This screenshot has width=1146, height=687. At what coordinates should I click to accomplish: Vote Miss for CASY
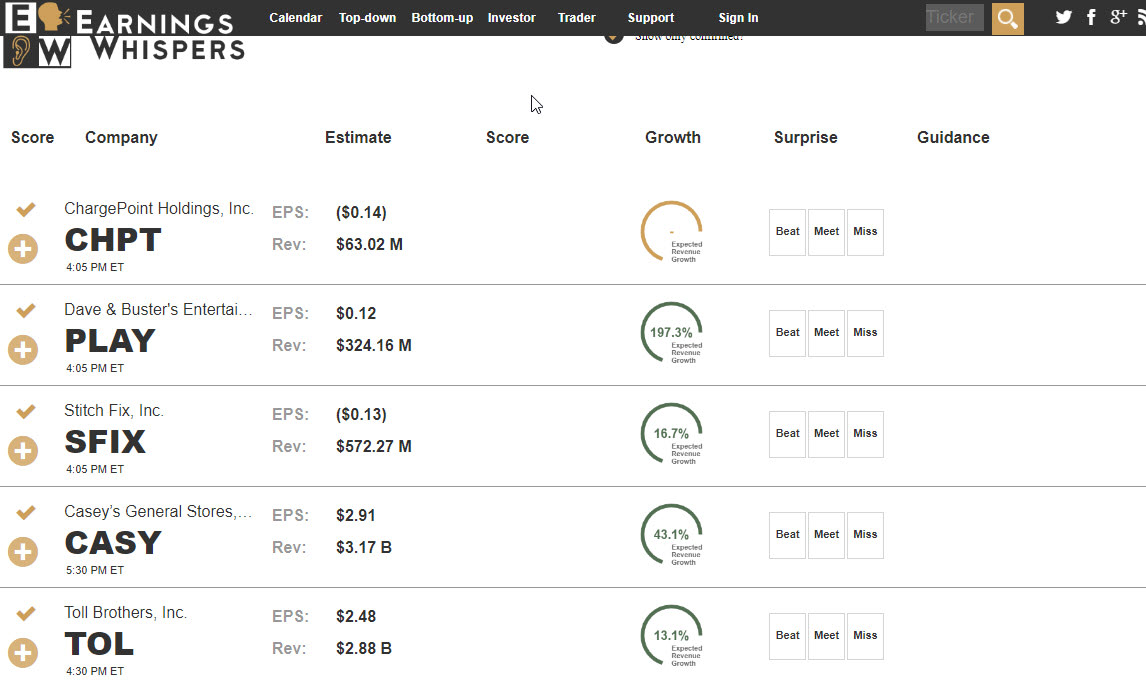[x=865, y=535]
